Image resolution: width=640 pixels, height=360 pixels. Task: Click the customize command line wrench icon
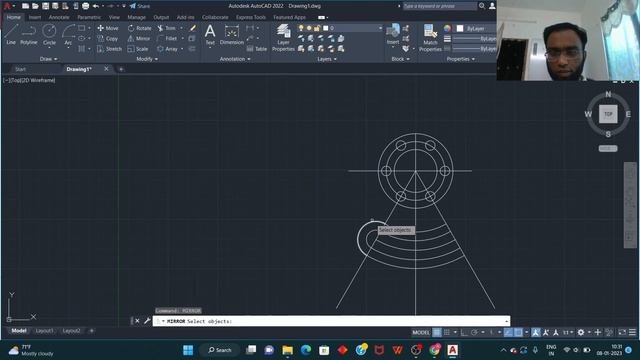(x=147, y=321)
